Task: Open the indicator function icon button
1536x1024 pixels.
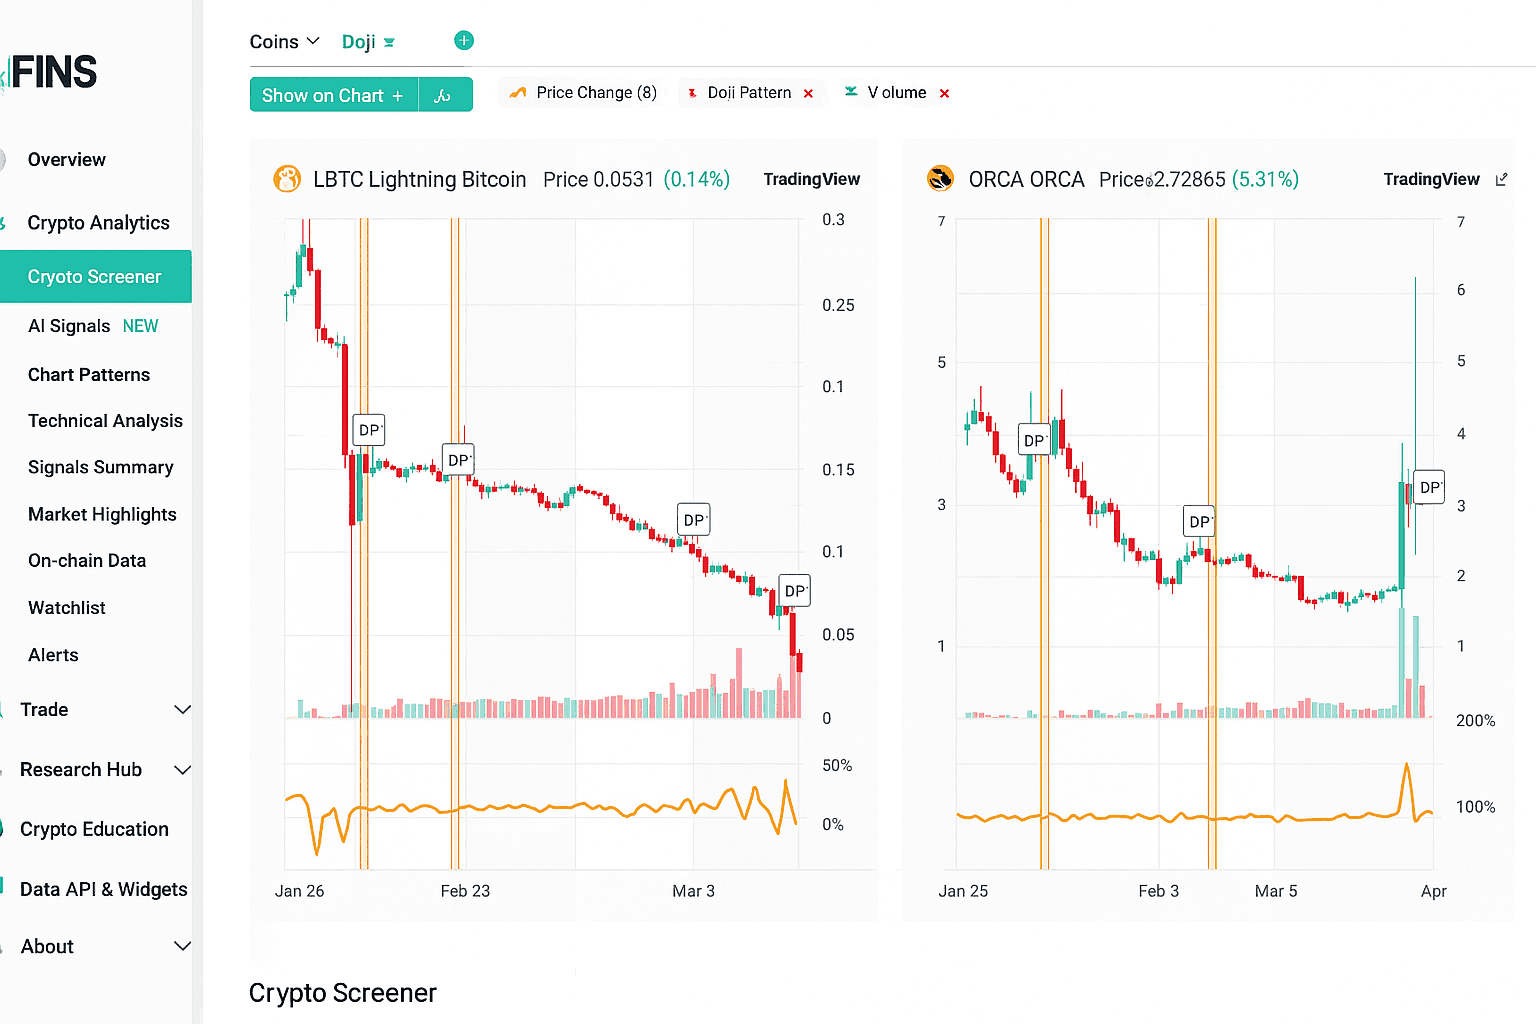Action: pos(443,95)
